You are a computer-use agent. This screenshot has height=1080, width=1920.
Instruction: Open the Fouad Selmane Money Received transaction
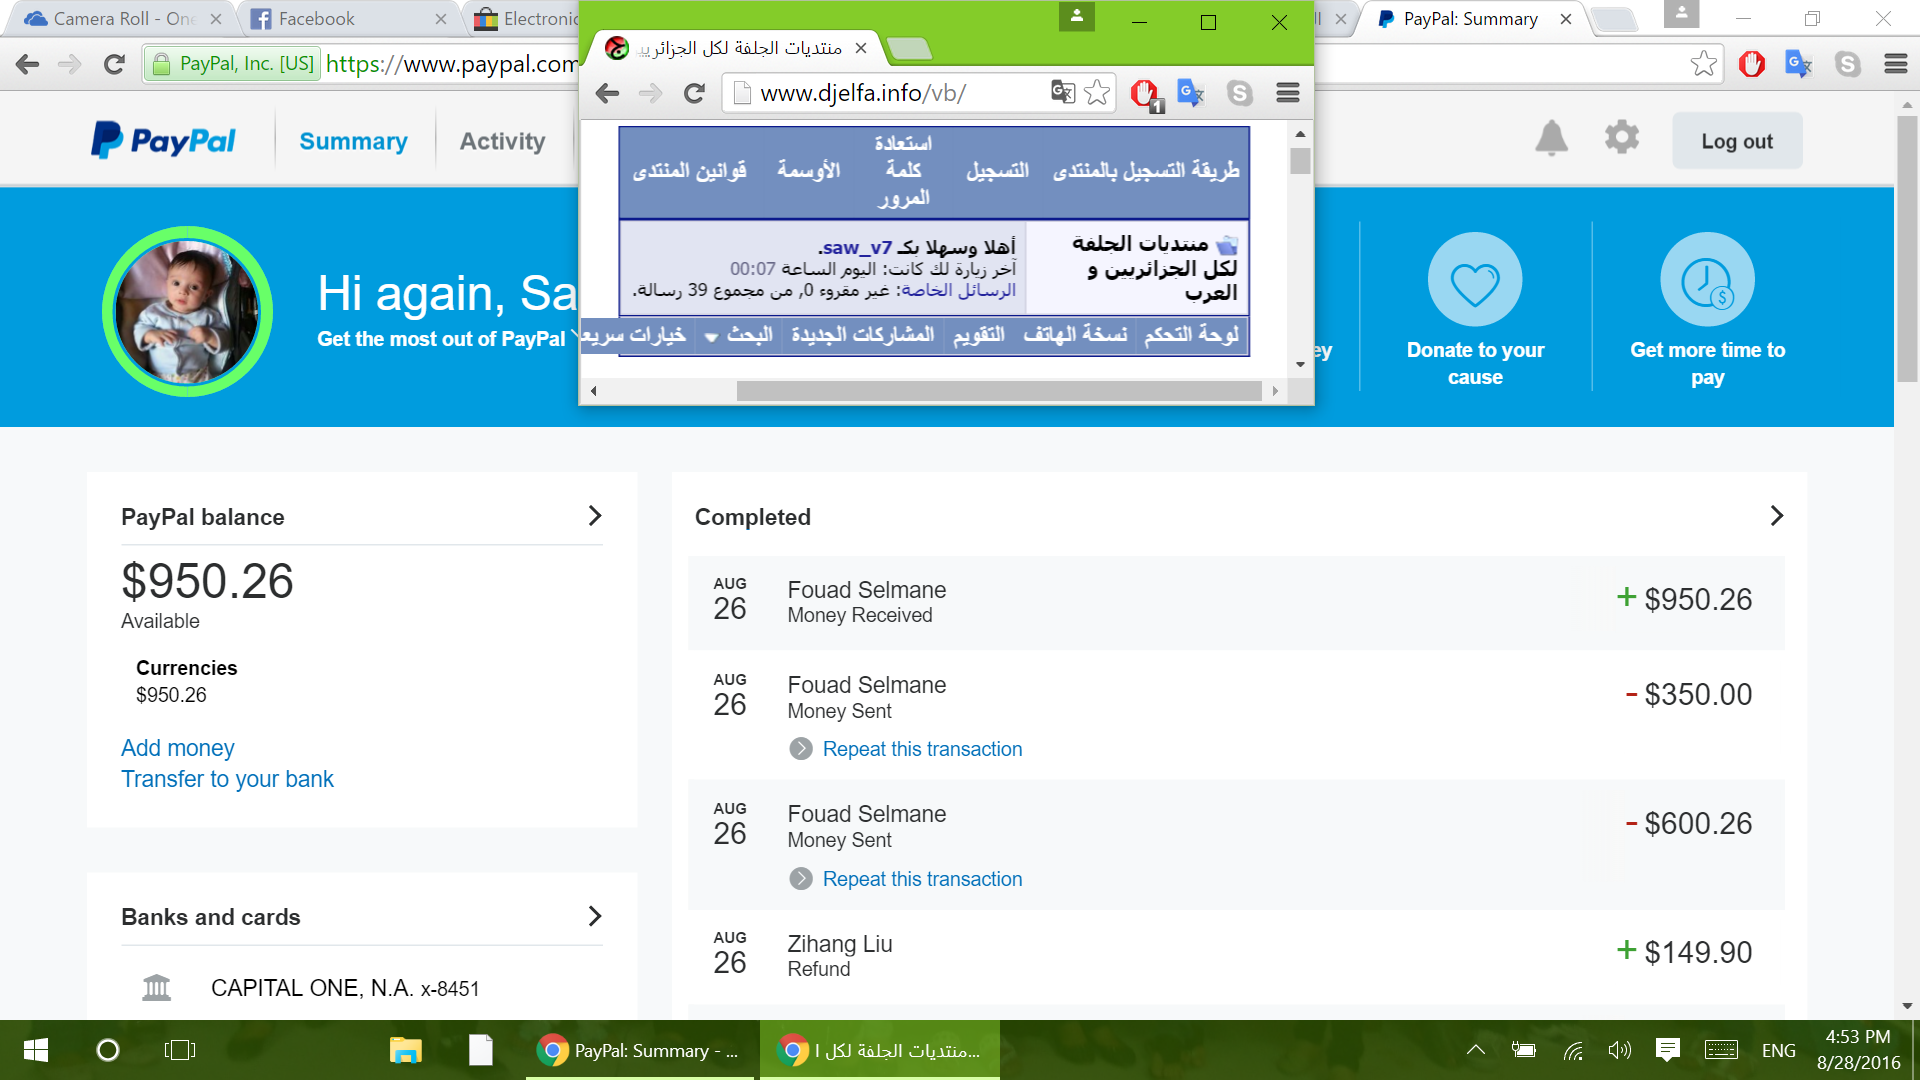(x=1236, y=602)
